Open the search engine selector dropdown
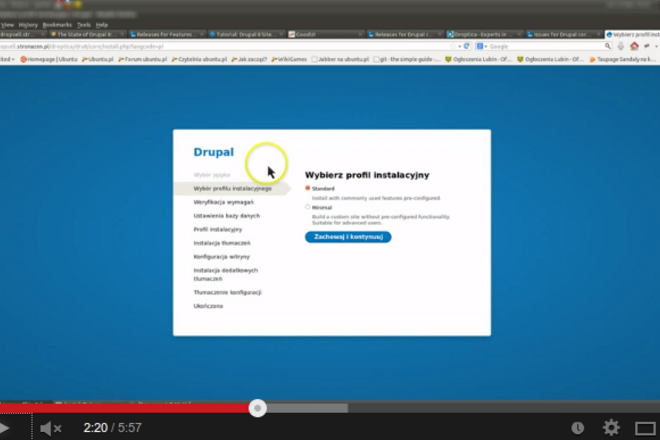This screenshot has height=440, width=660. (x=482, y=46)
